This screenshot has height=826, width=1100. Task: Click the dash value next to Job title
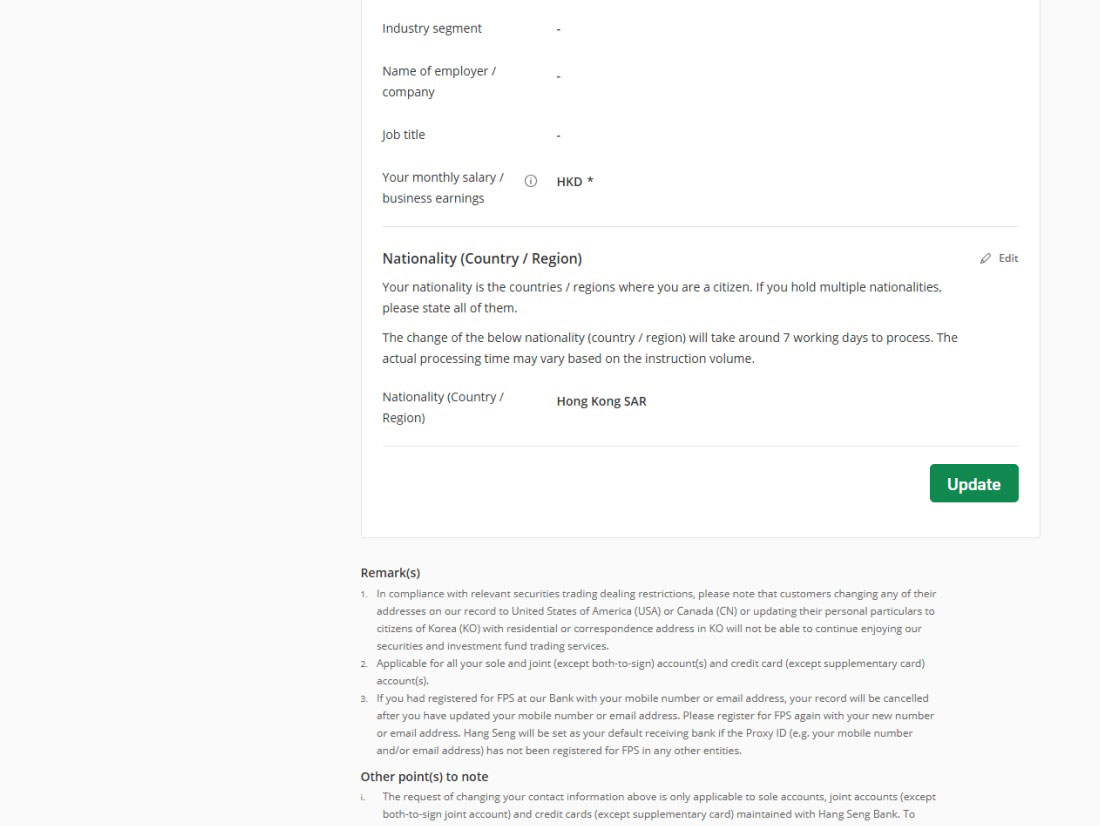559,135
